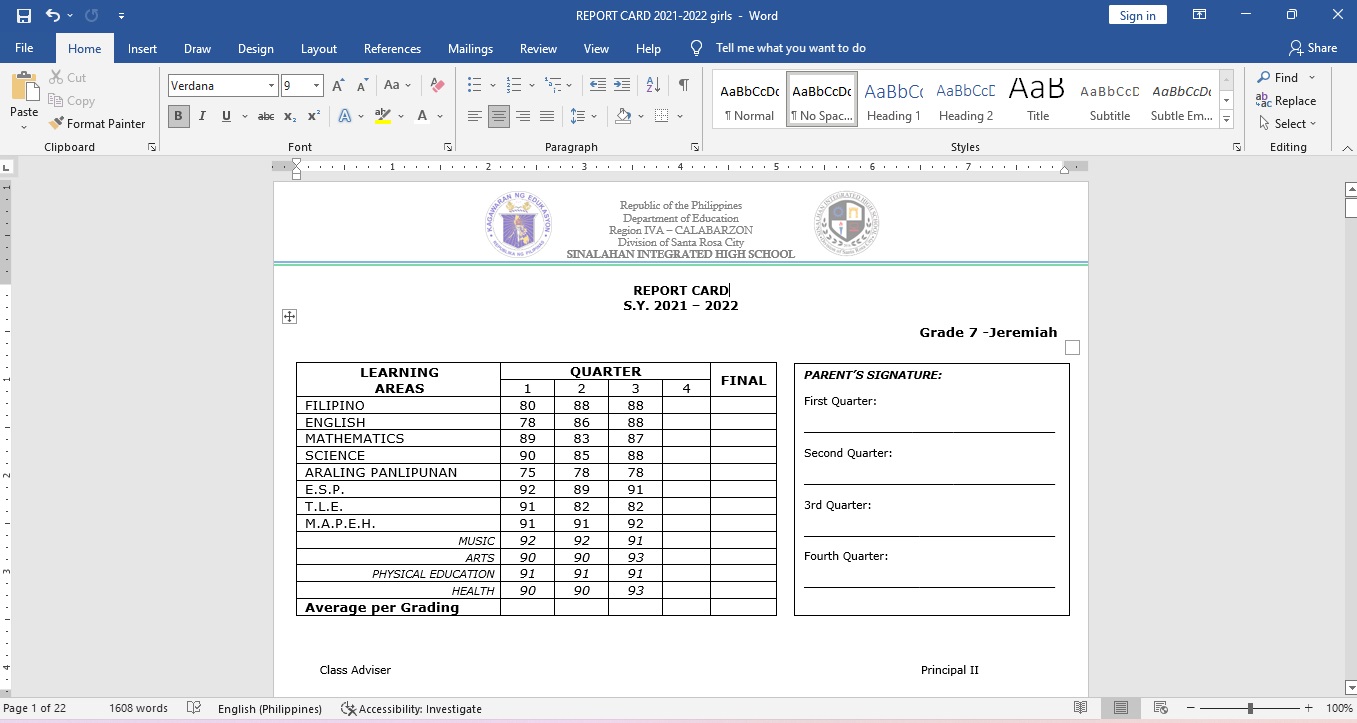Toggle Strikethrough formatting
This screenshot has width=1357, height=723.
265,116
